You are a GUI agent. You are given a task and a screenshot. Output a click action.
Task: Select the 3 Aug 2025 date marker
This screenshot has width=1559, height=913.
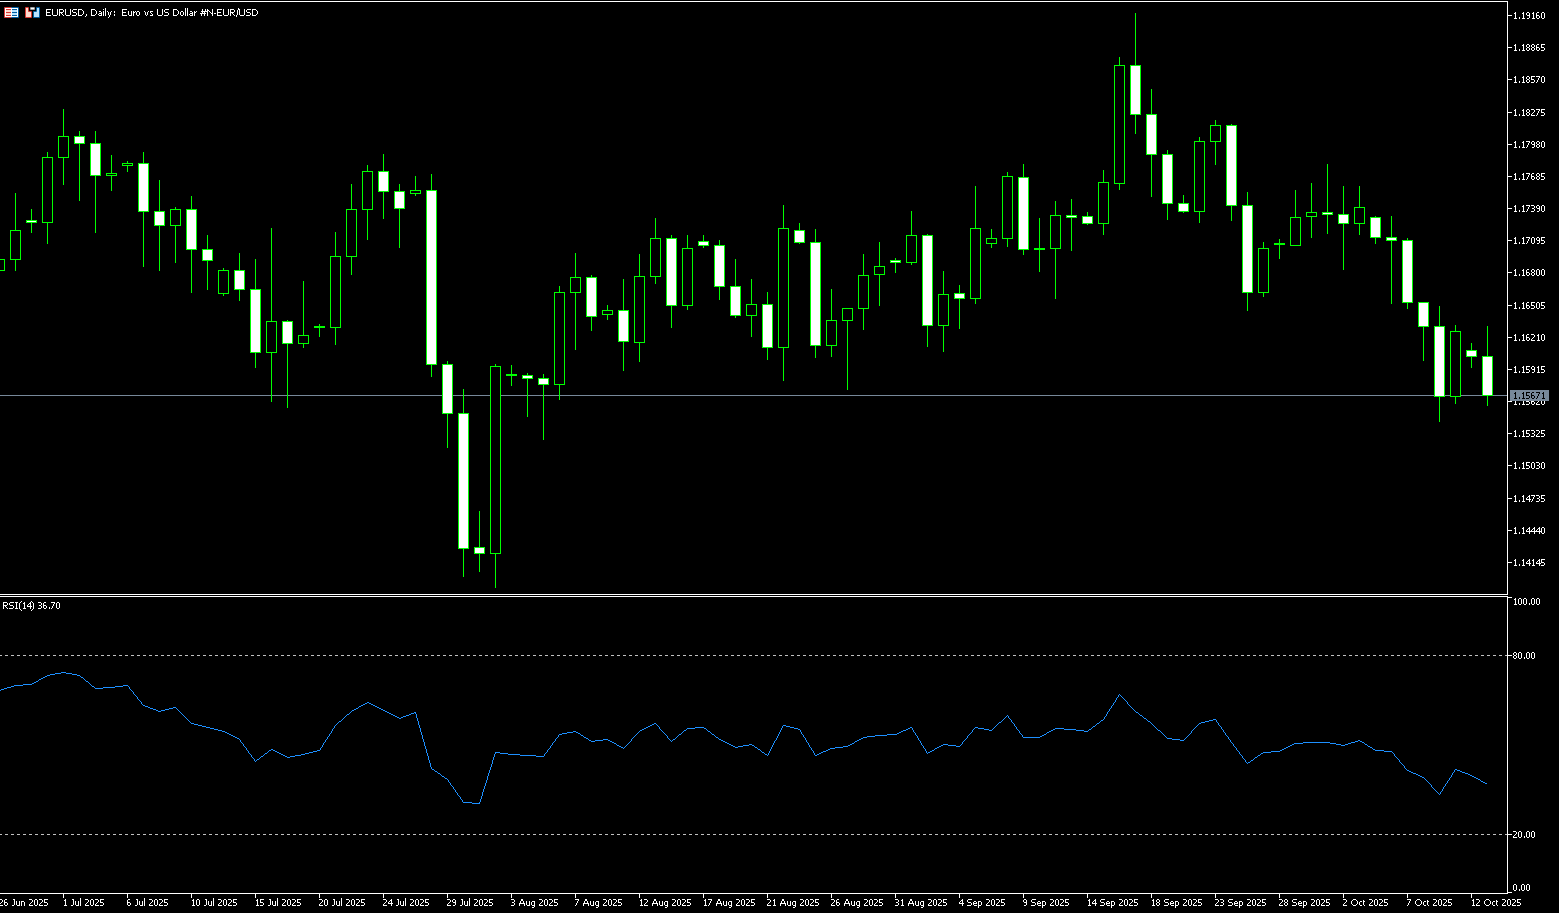tap(534, 903)
